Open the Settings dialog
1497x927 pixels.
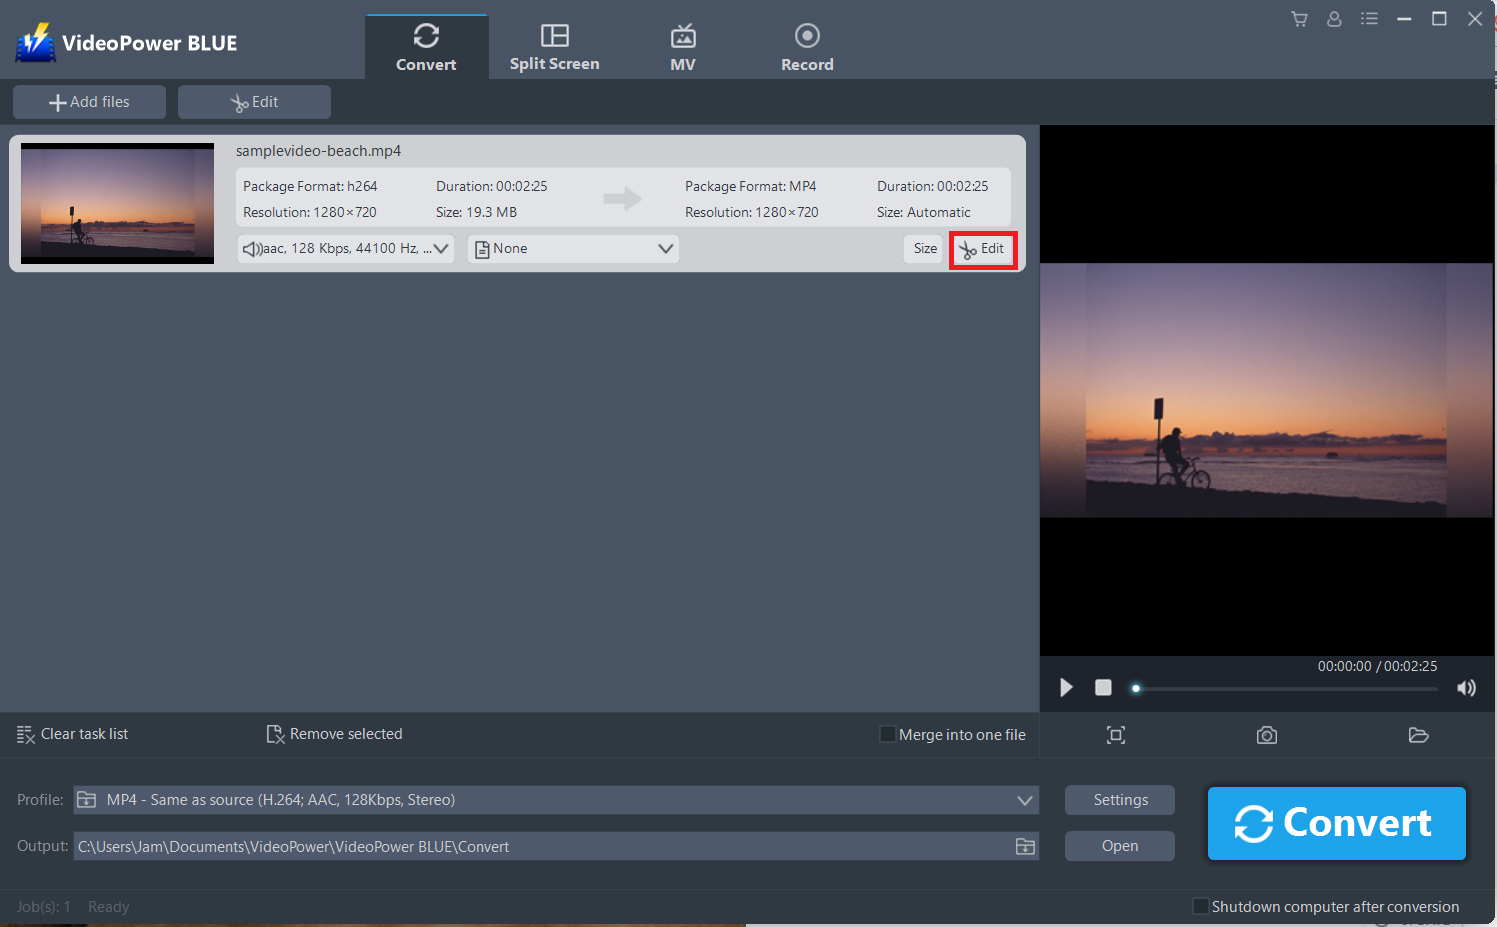pyautogui.click(x=1119, y=799)
